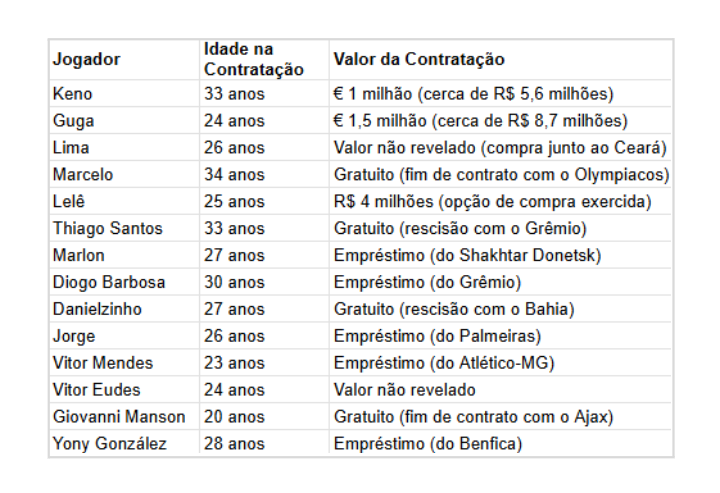Click Vitor Eudes' Valor não revelado cell
Image resolution: width=720 pixels, height=493 pixels.
pos(501,390)
